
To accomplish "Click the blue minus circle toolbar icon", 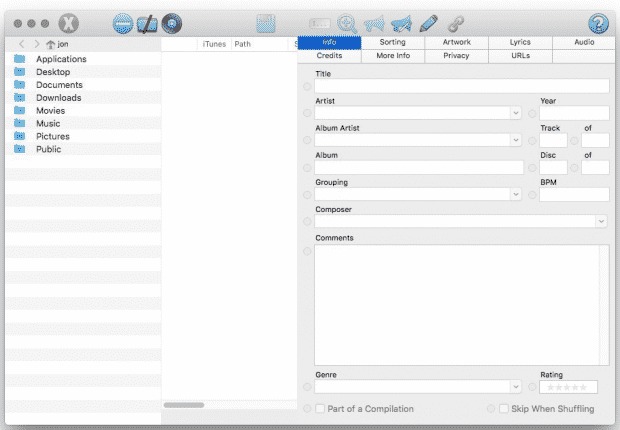I will click(x=123, y=23).
